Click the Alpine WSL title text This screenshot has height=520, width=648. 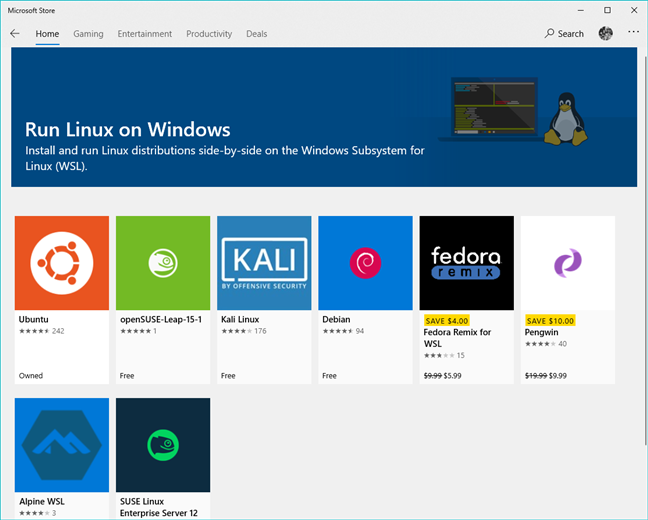42,501
